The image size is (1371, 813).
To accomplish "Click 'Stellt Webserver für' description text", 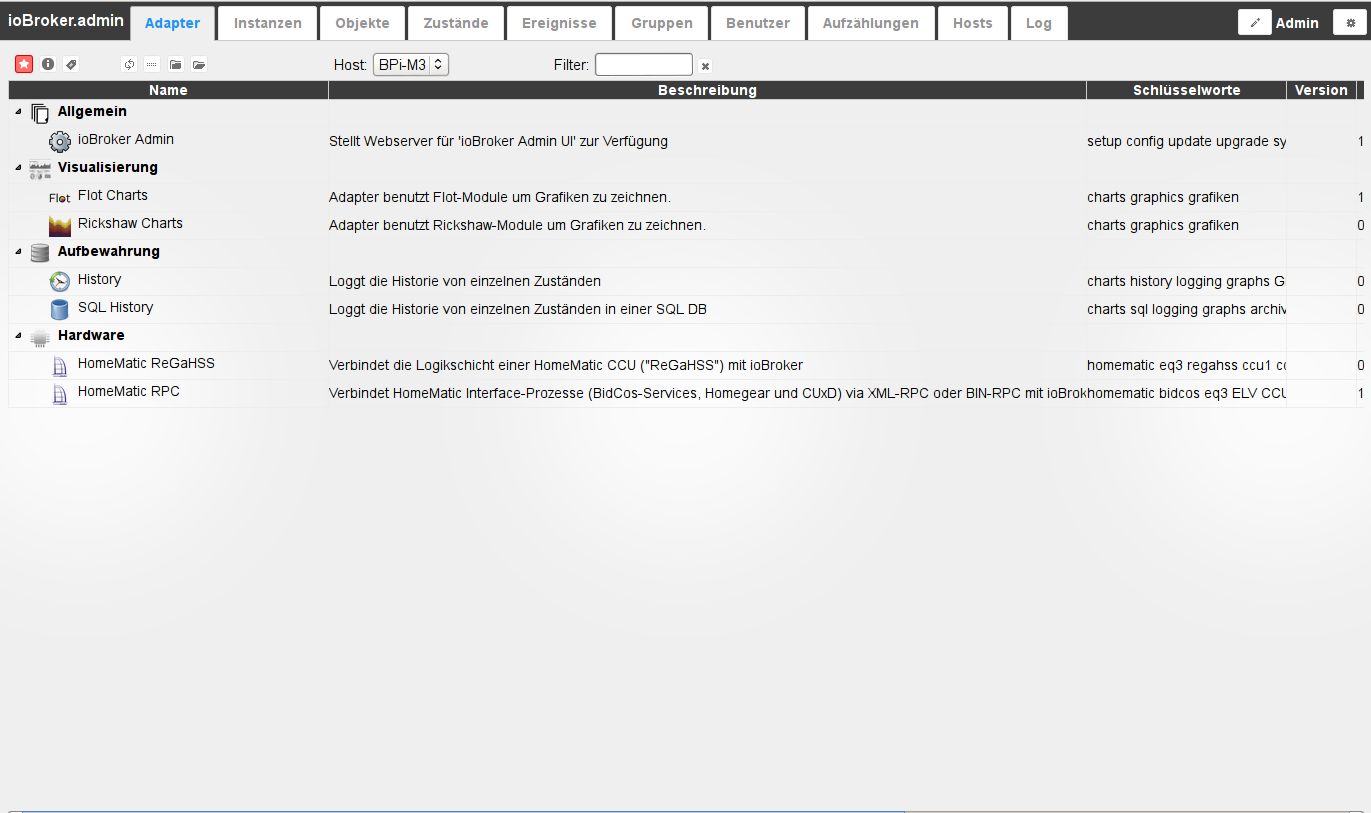I will click(x=498, y=141).
